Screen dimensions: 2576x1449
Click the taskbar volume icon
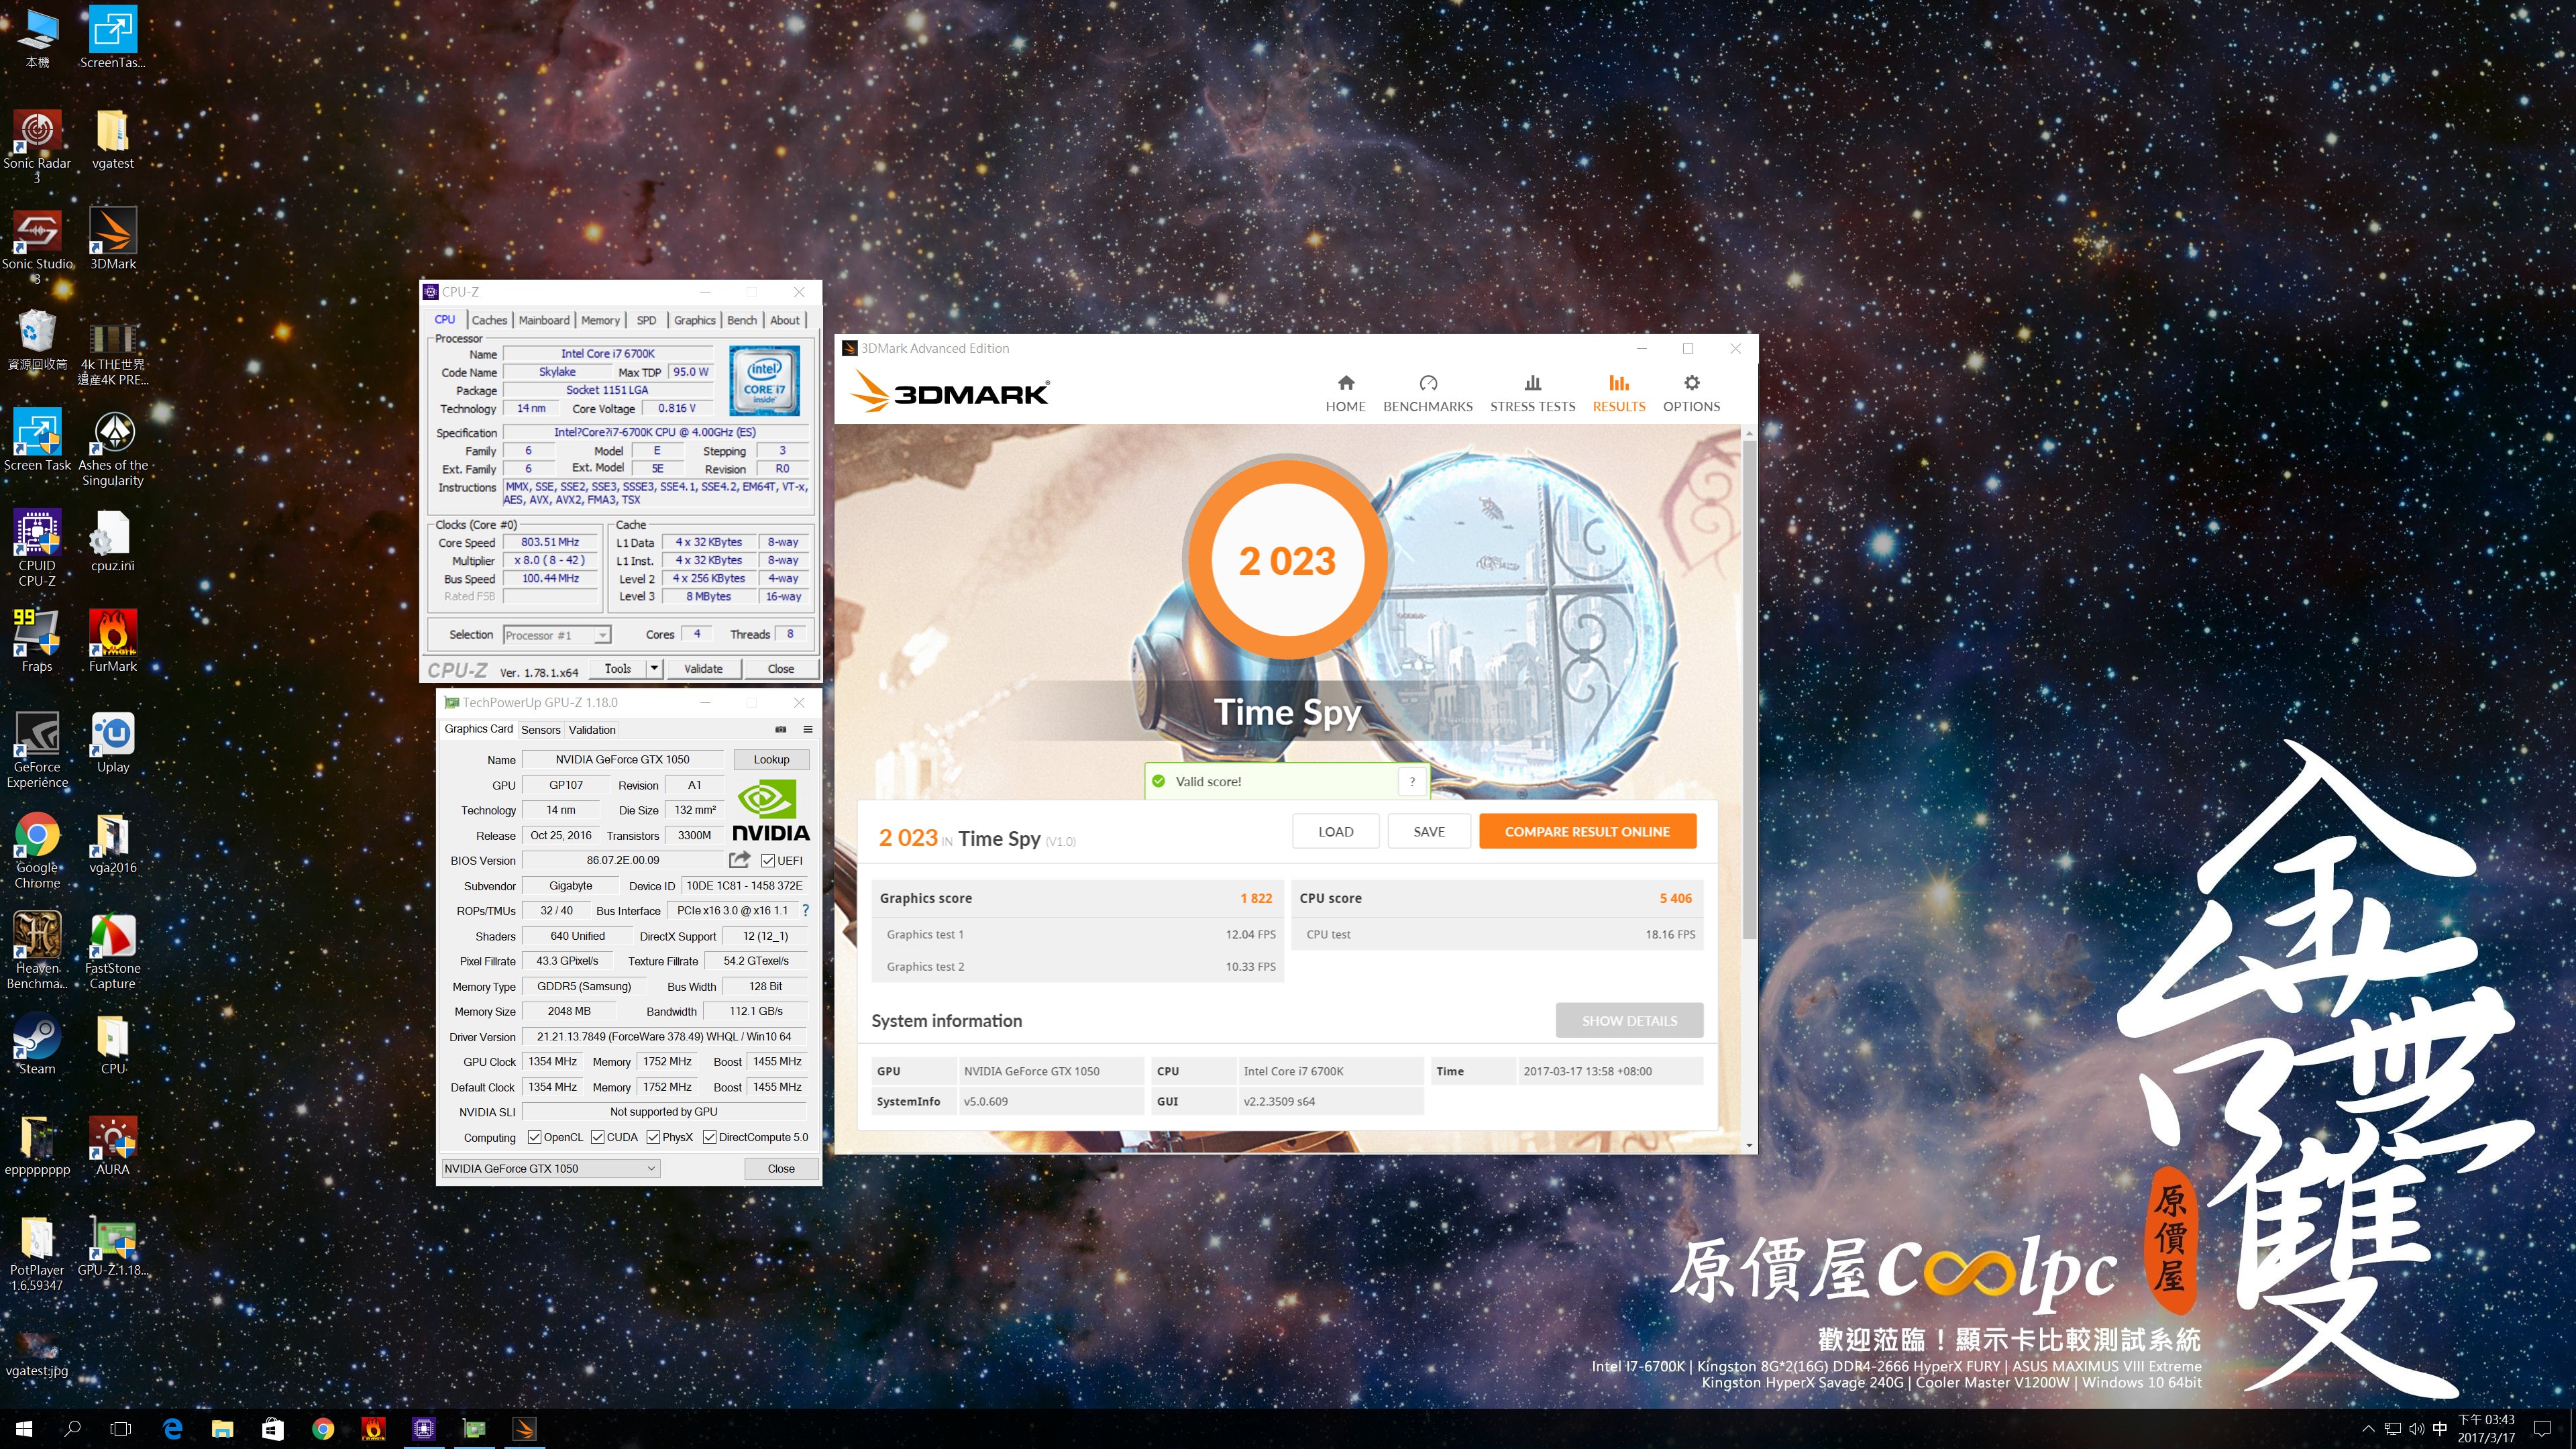[x=2416, y=1429]
